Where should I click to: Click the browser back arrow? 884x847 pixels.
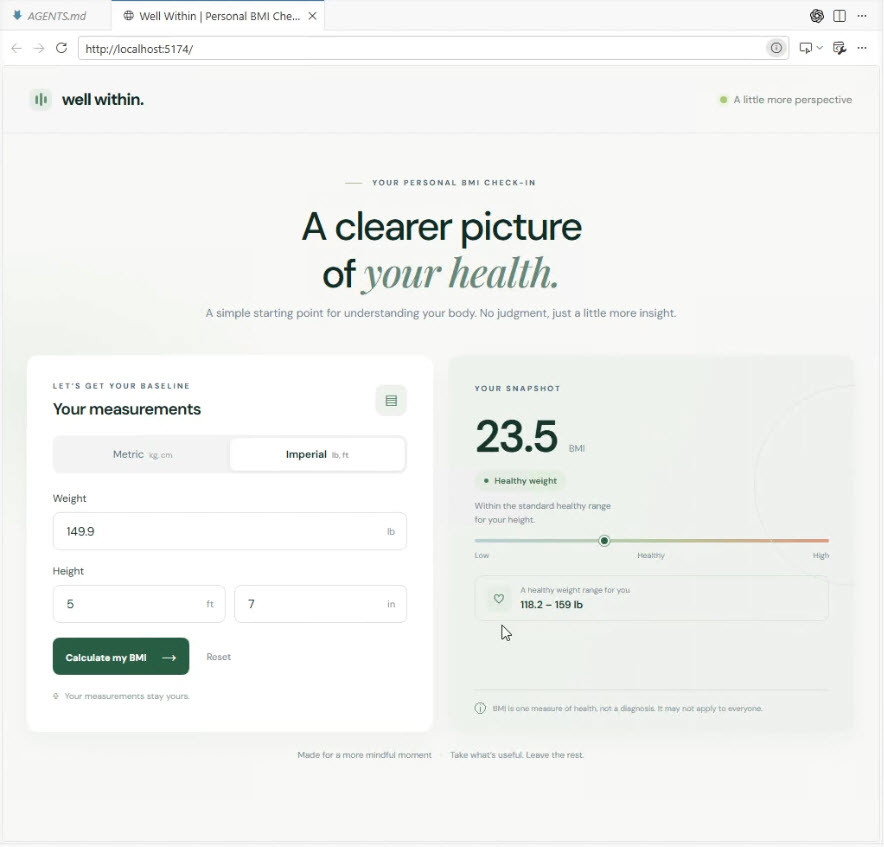coord(16,48)
